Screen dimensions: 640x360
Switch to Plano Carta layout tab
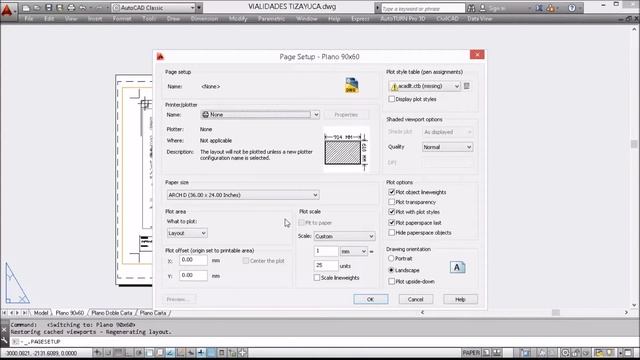(153, 313)
